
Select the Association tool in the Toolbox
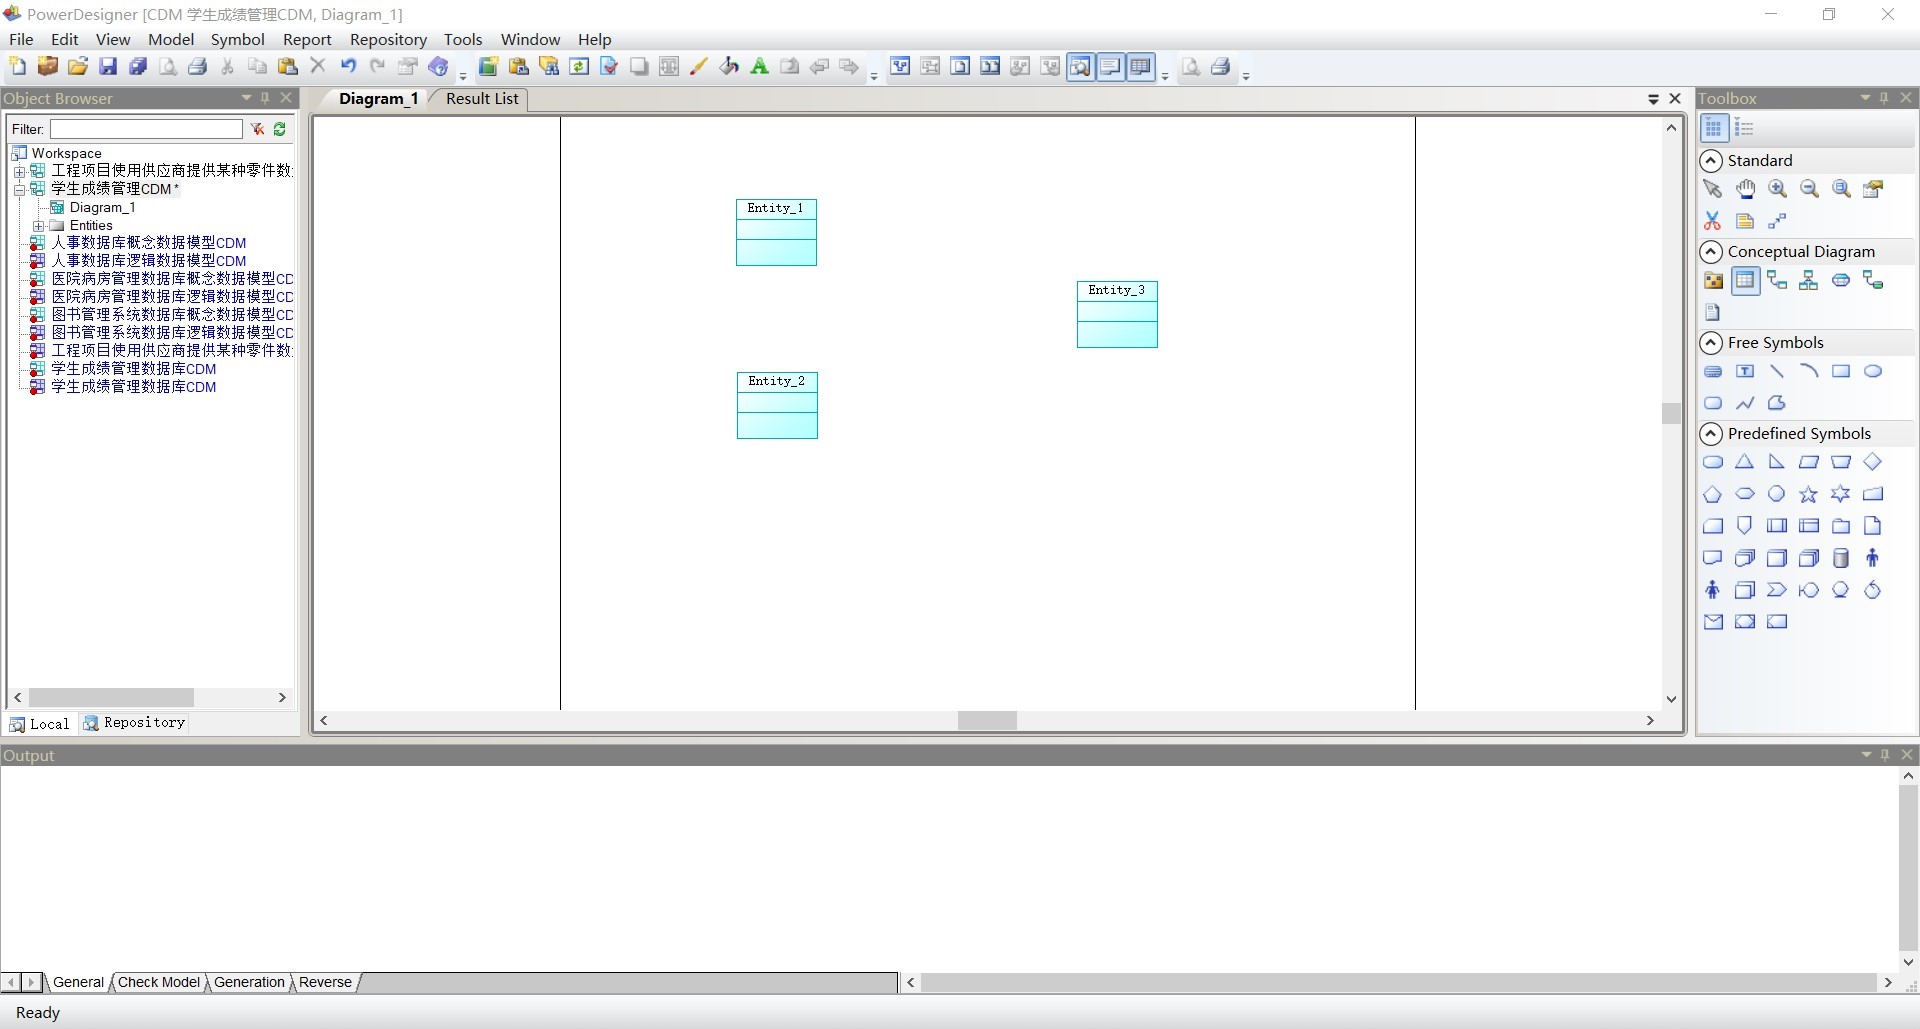click(x=1842, y=281)
